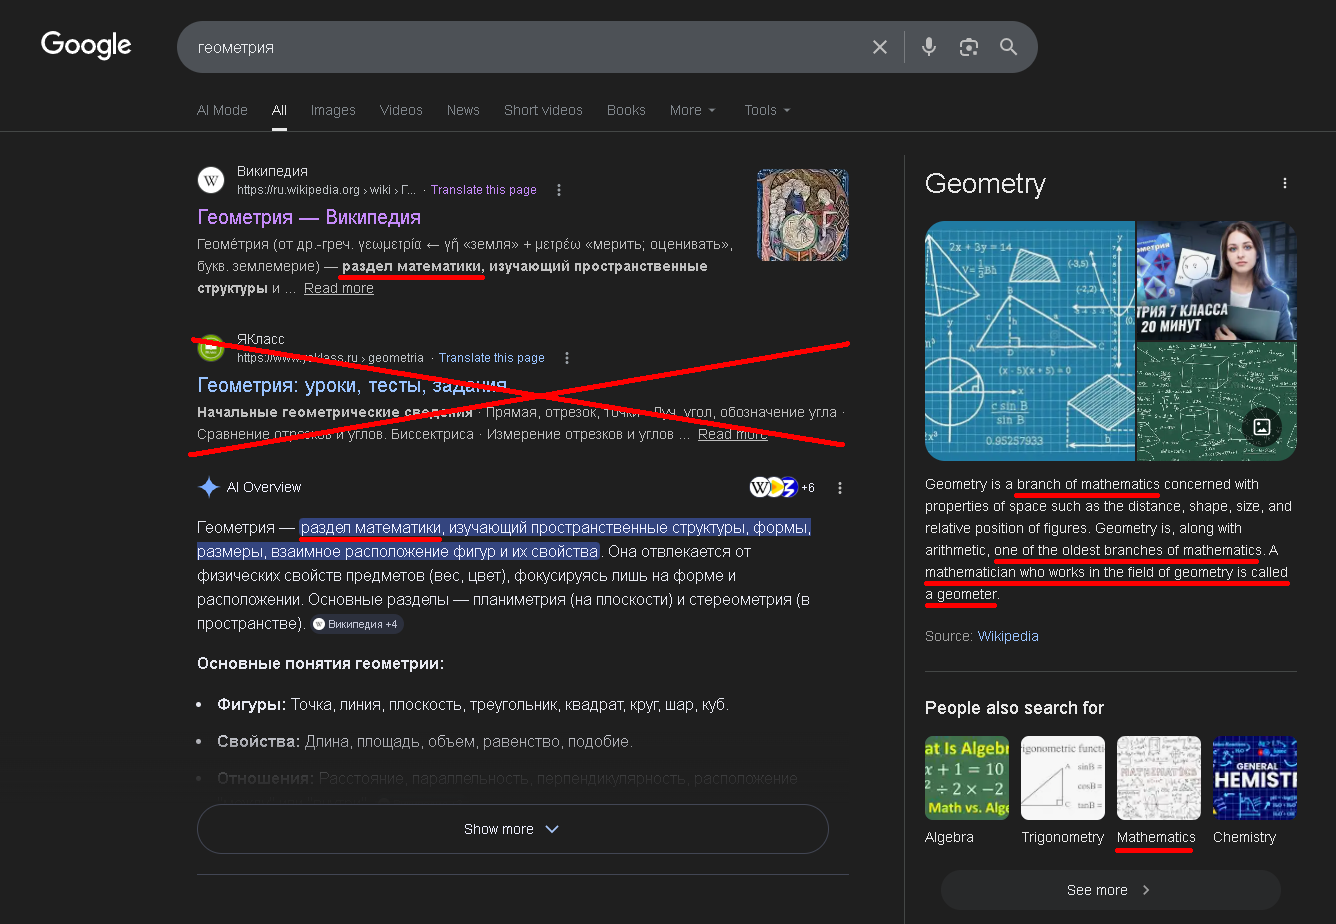Expand the More dropdown
The image size is (1336, 924).
pyautogui.click(x=693, y=110)
